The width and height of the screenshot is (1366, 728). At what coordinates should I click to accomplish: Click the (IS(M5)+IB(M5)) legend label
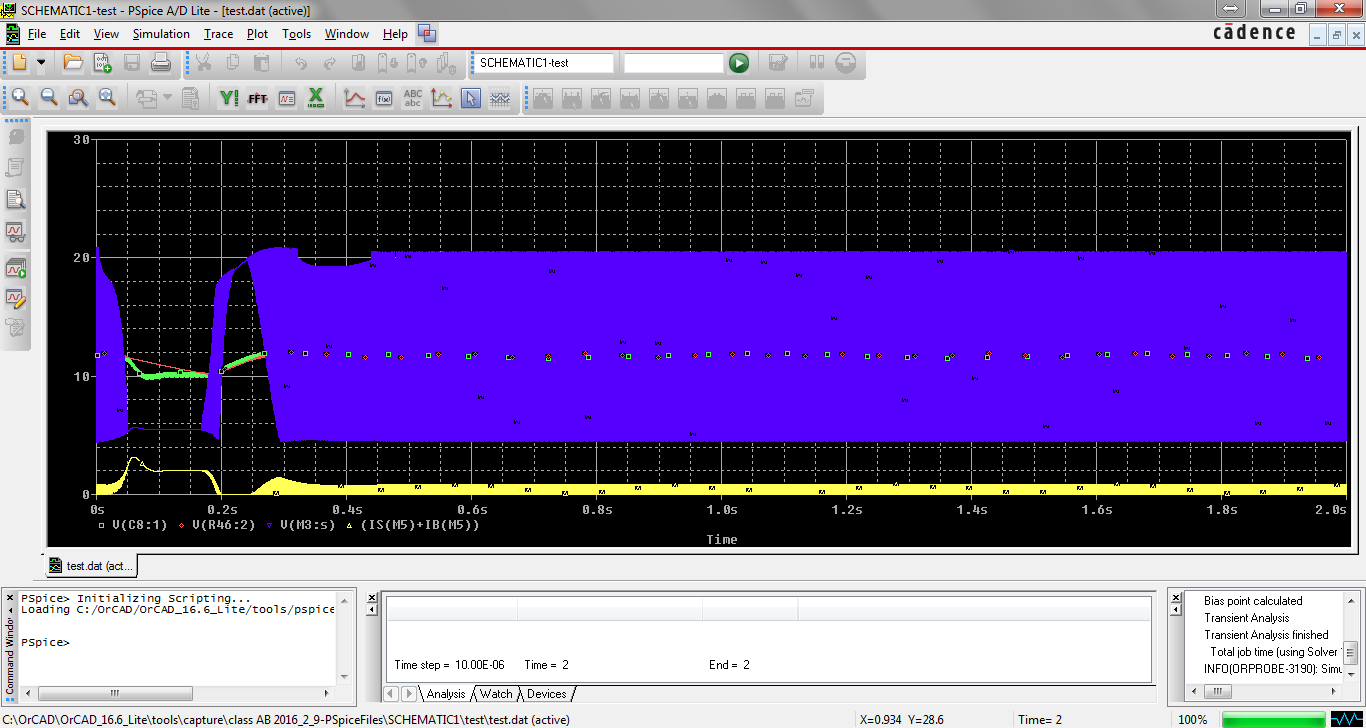(x=420, y=524)
